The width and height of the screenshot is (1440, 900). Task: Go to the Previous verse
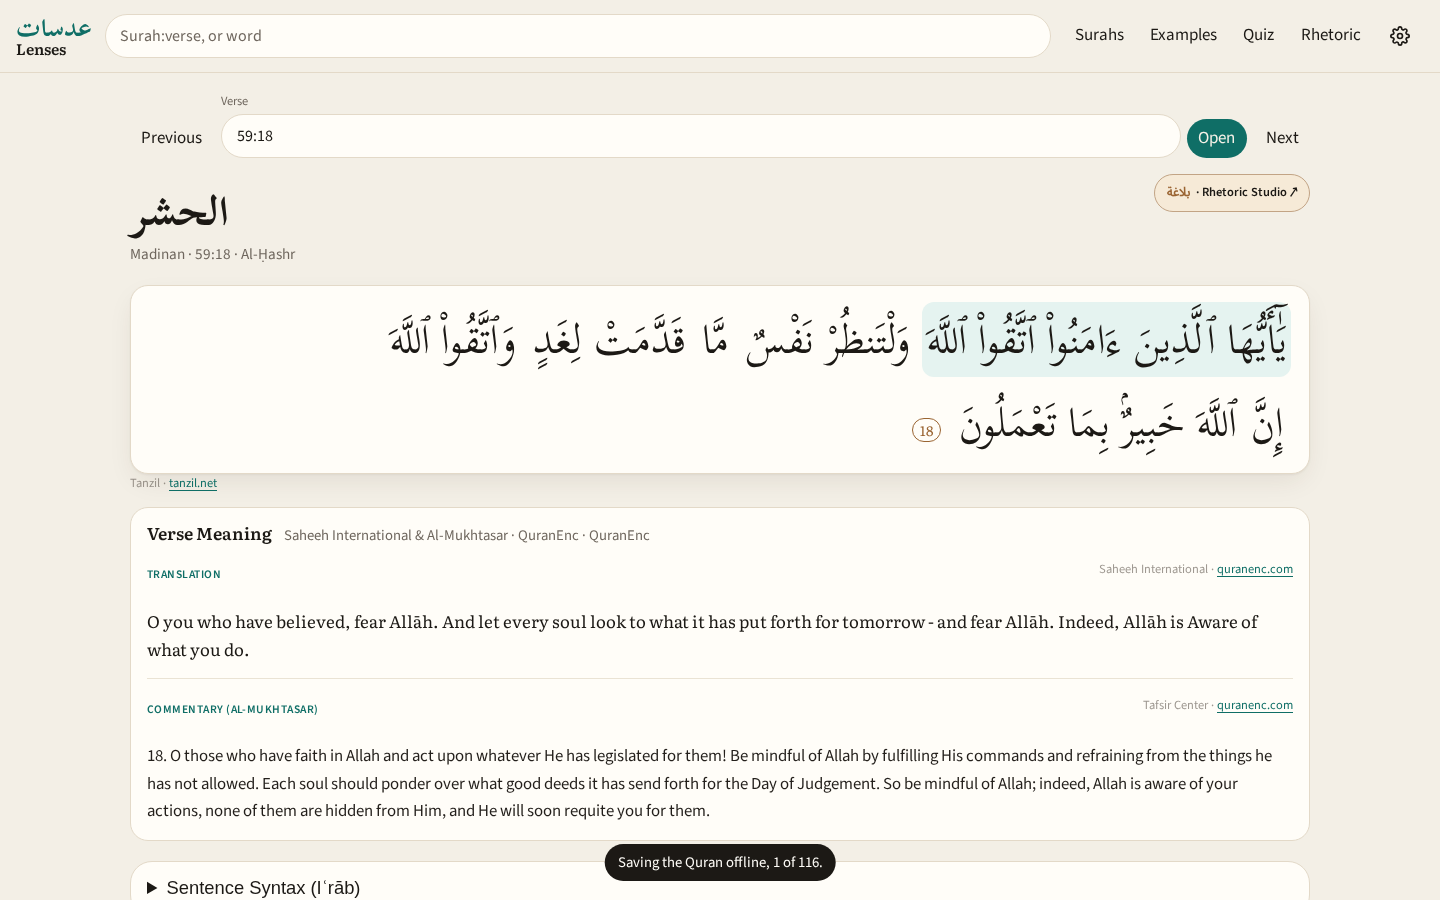pos(171,138)
